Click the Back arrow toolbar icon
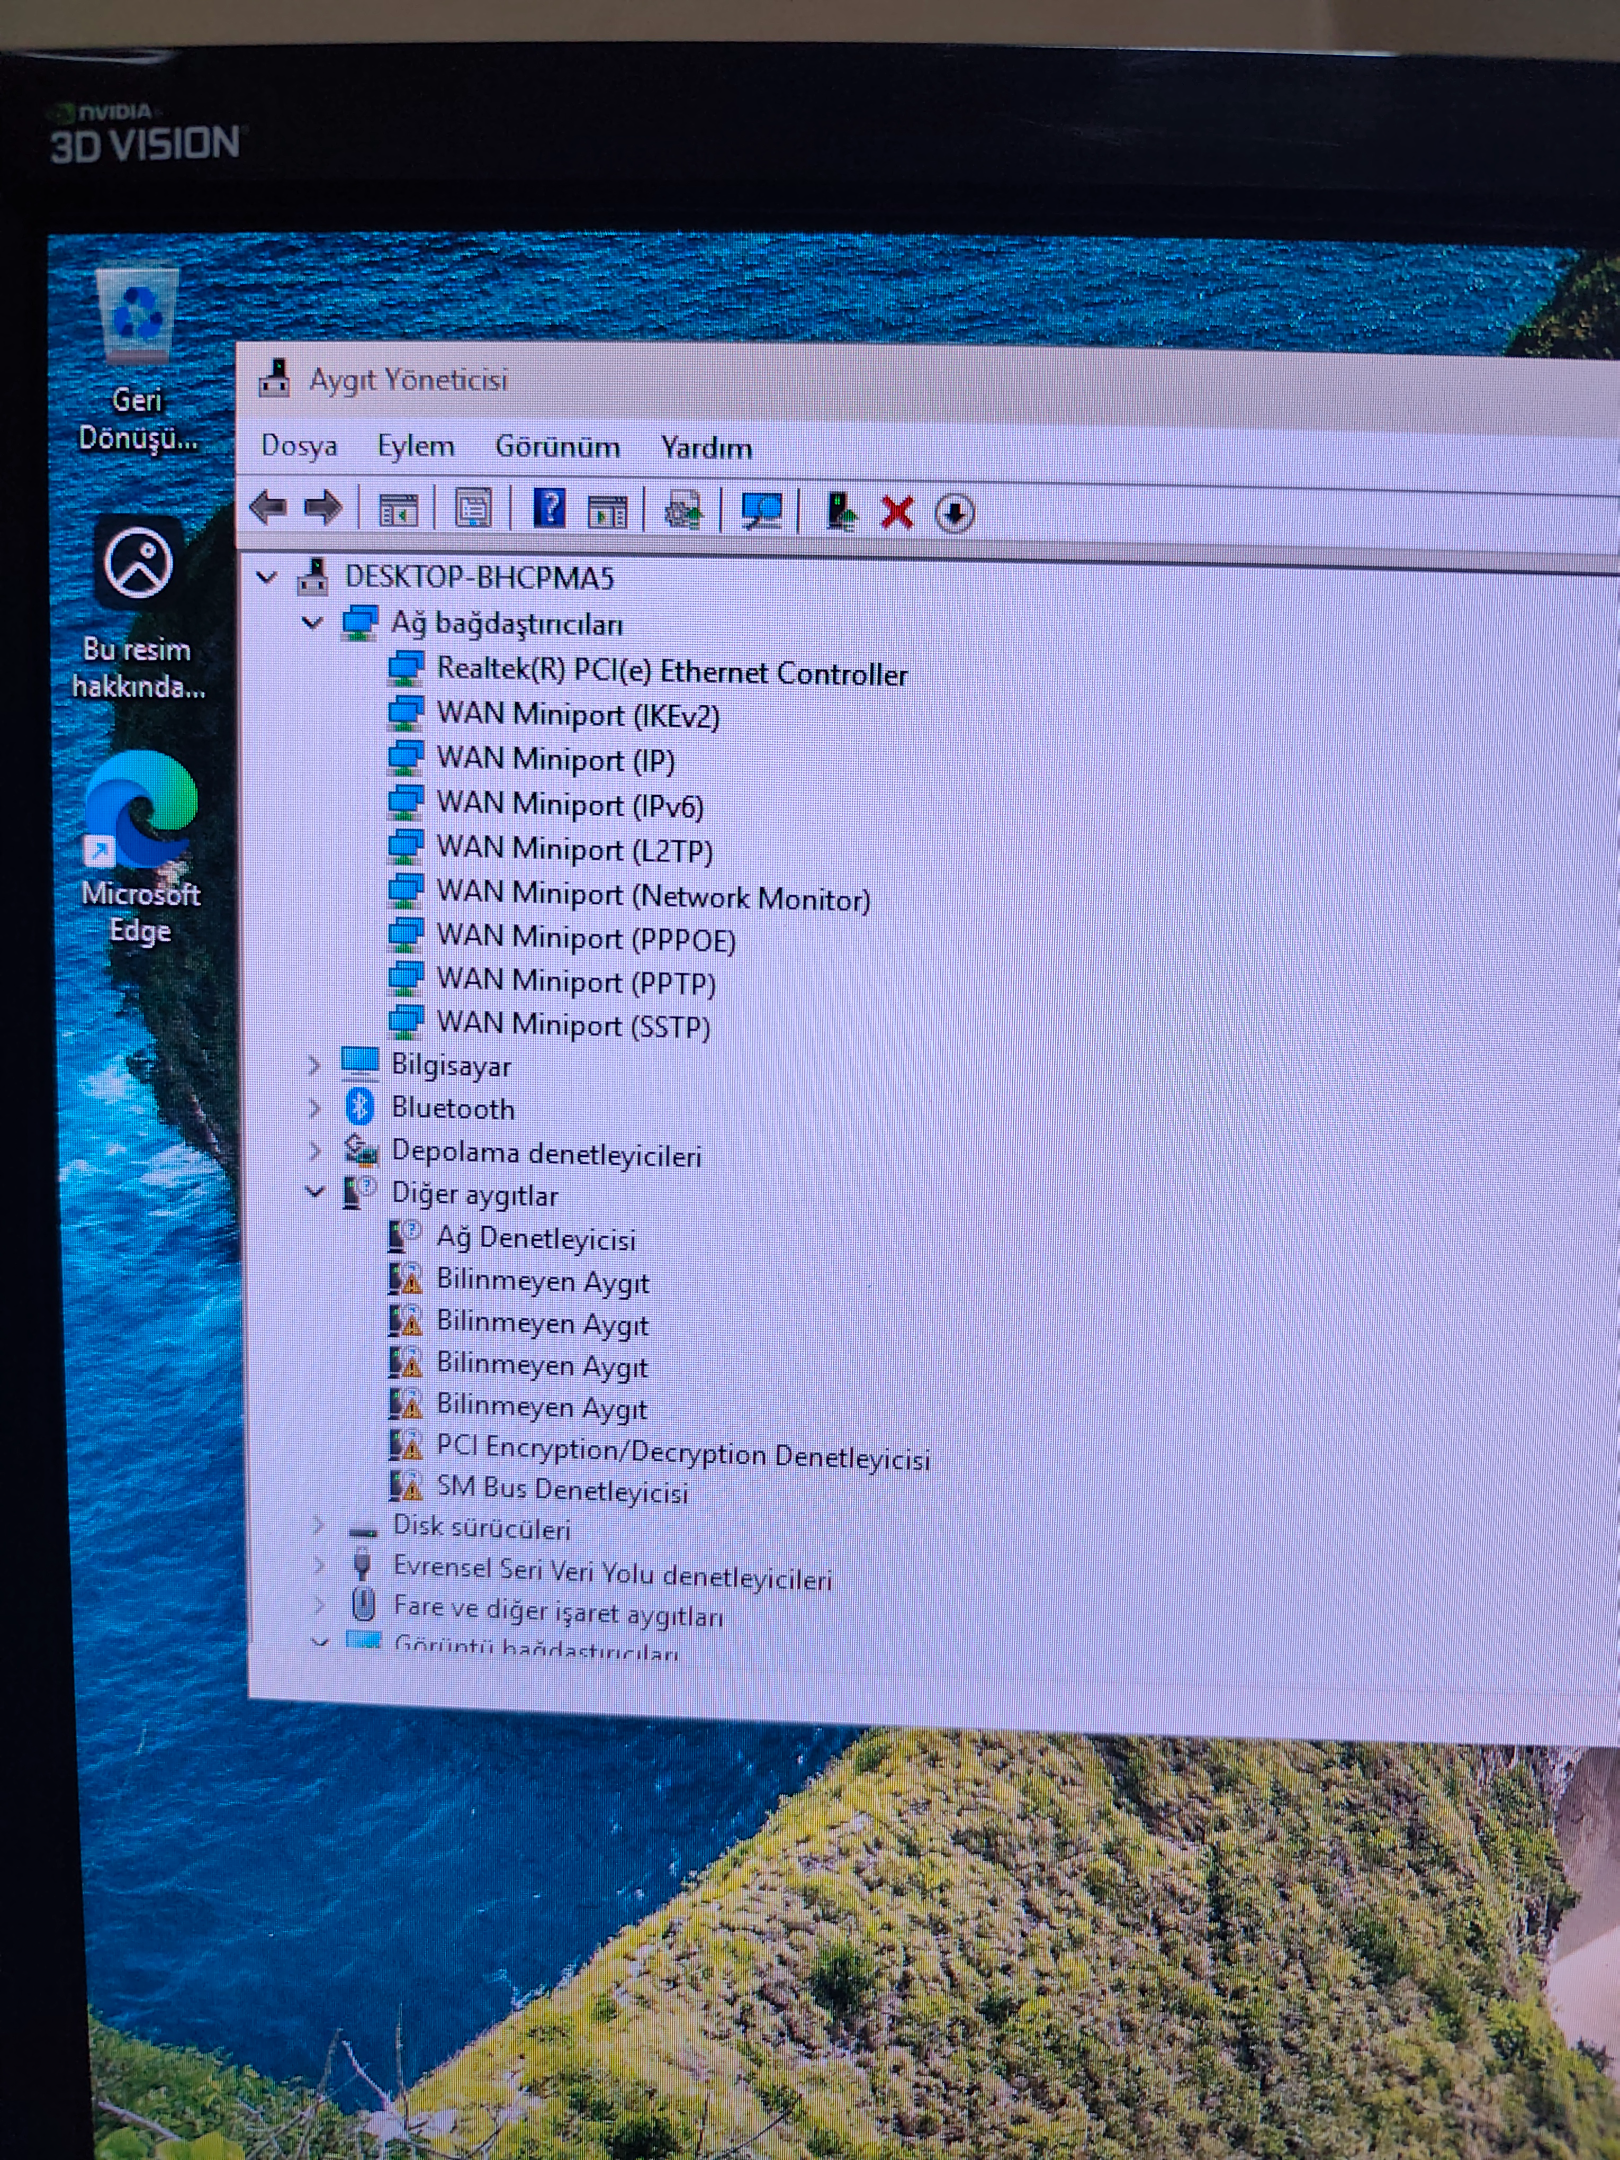This screenshot has width=1620, height=2160. point(268,508)
